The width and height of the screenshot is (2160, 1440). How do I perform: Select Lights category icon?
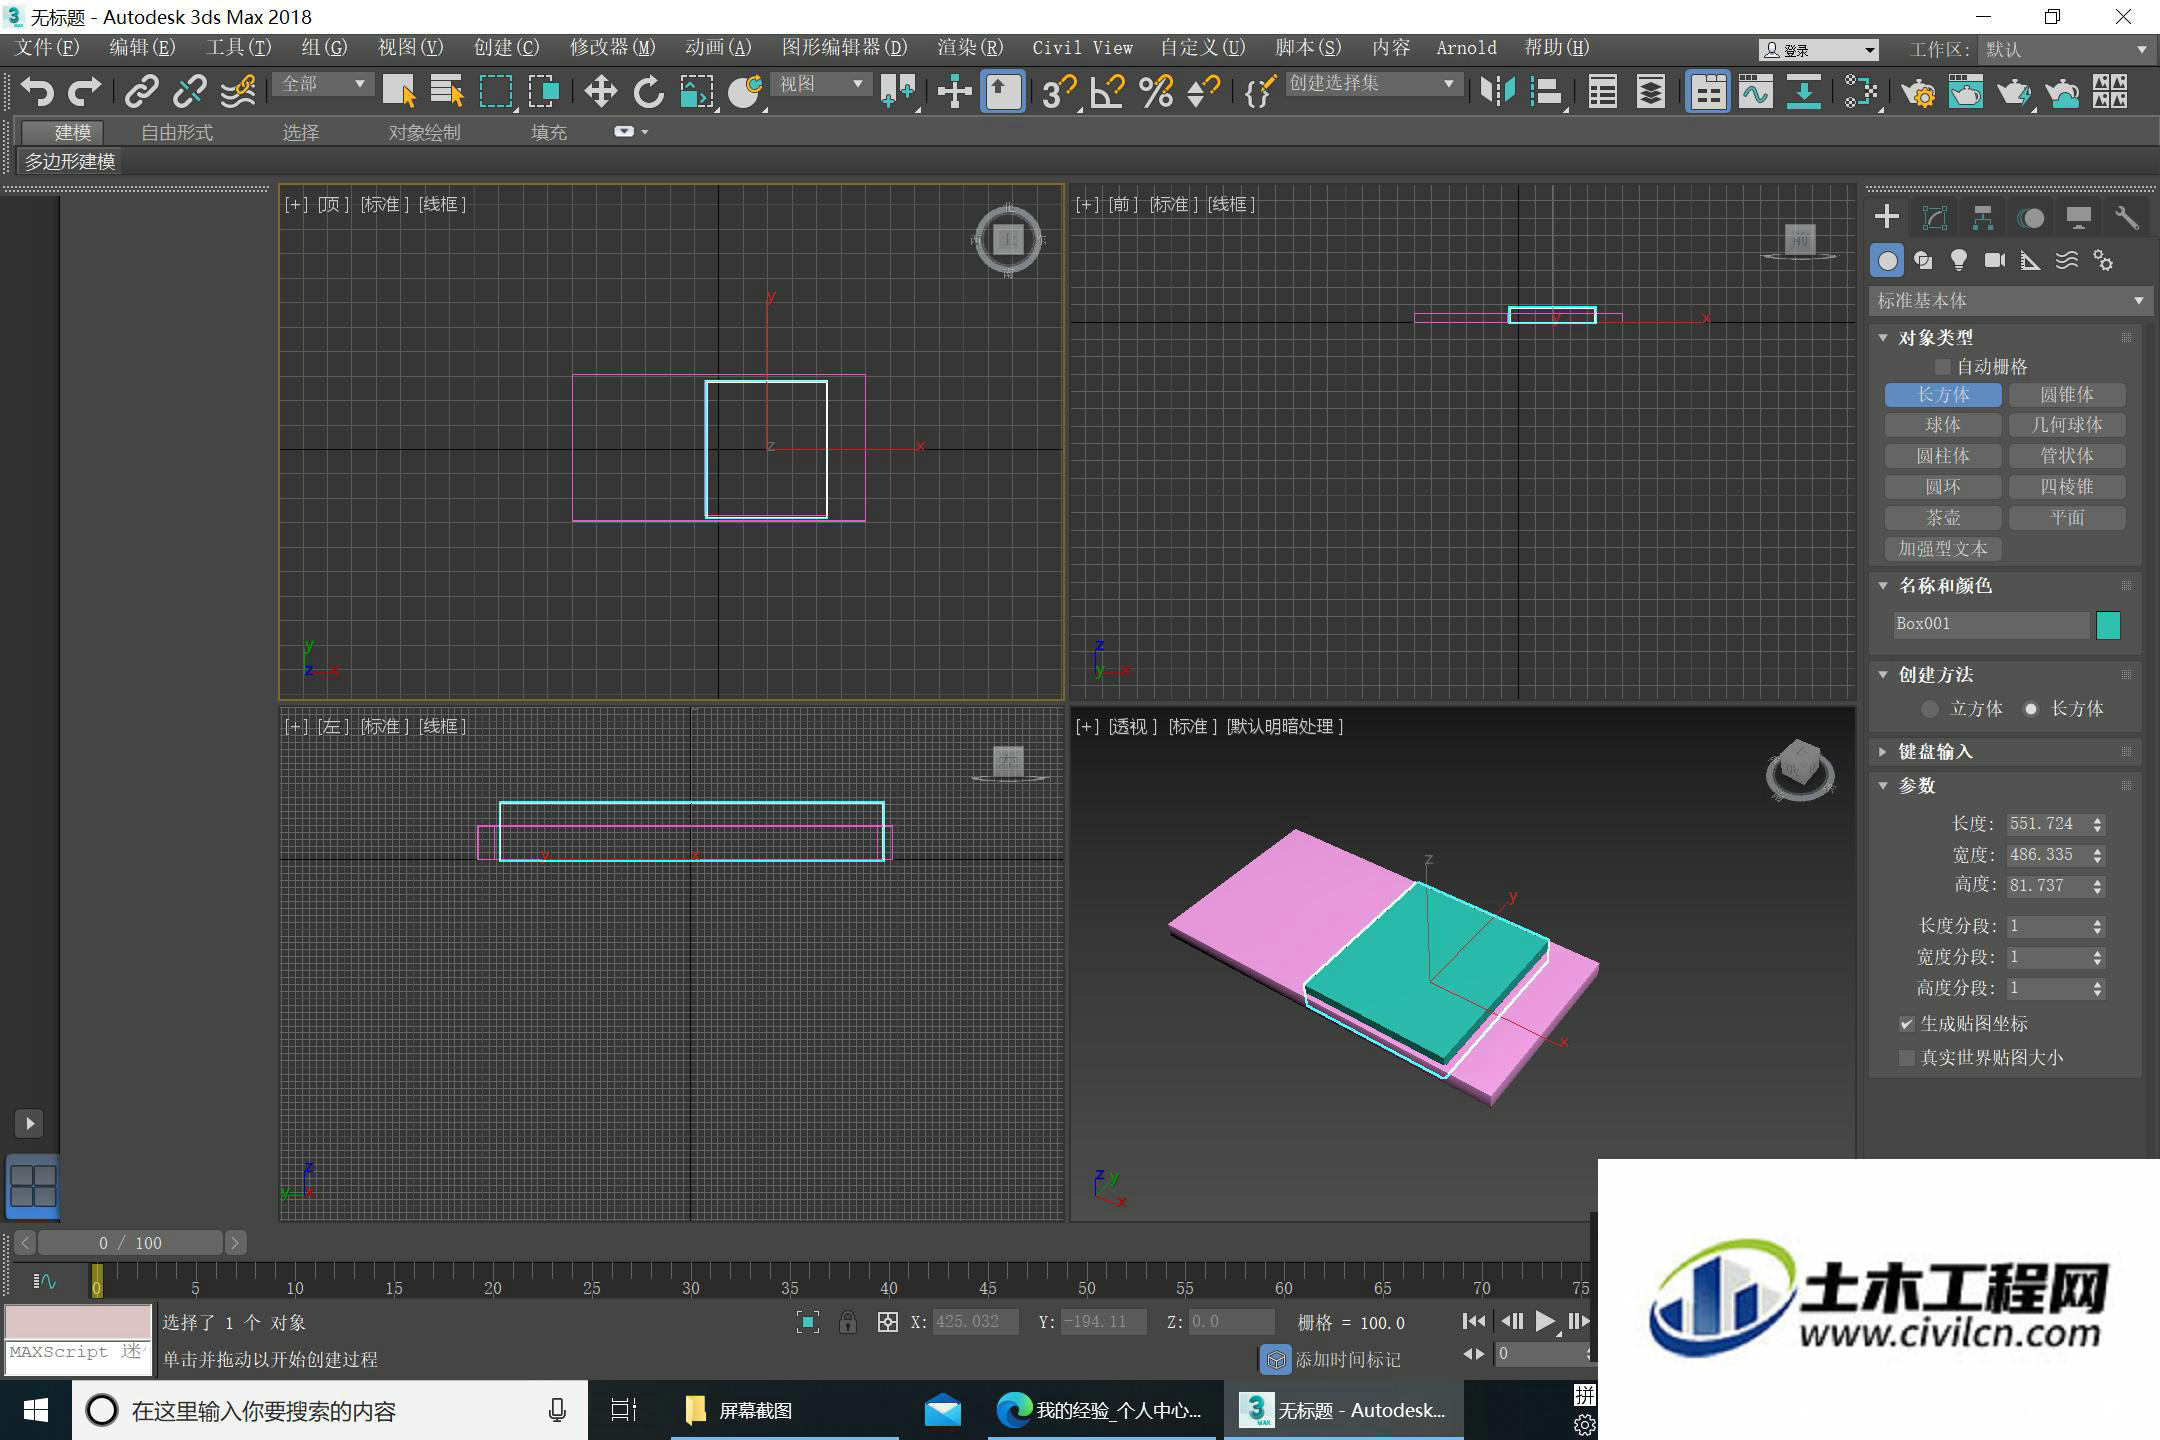tap(1959, 261)
